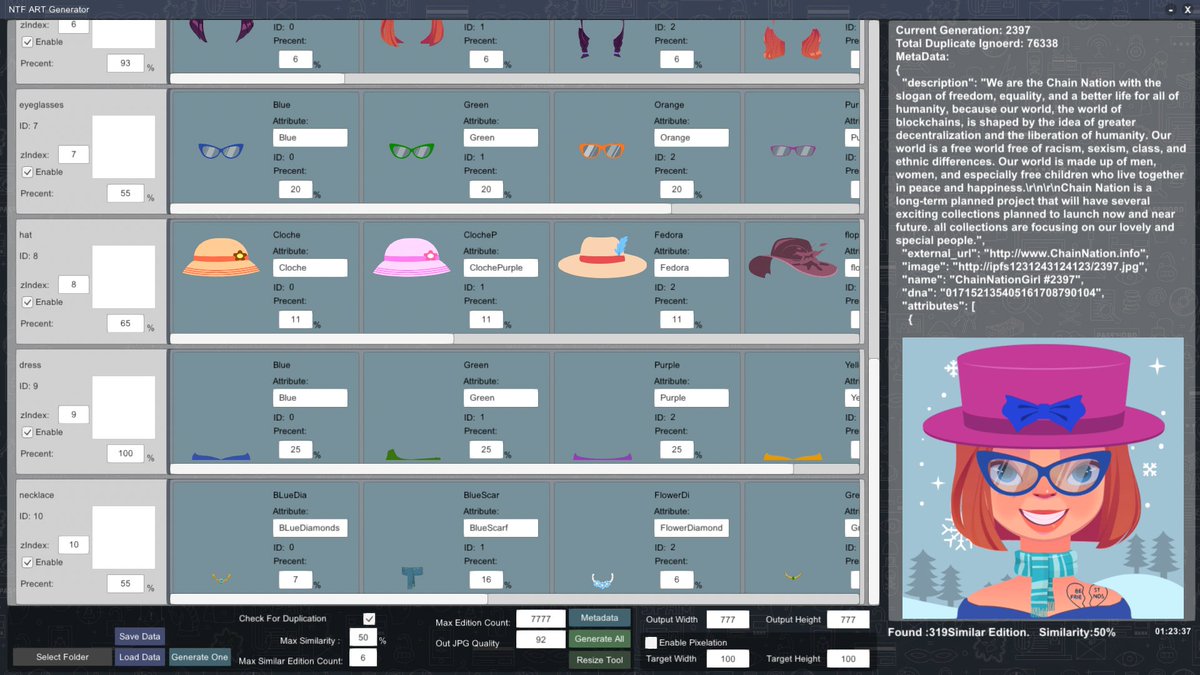Edit the Fedora attribute field
Viewport: 1200px width, 675px height.
tap(691, 268)
